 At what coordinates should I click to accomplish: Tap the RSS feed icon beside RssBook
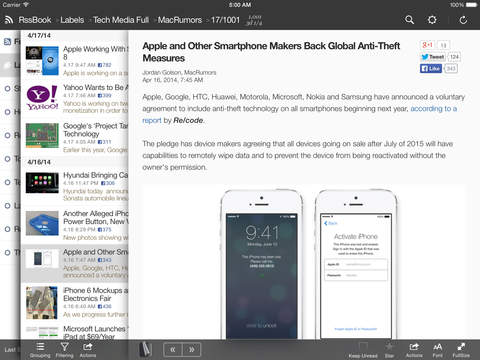pos(9,20)
